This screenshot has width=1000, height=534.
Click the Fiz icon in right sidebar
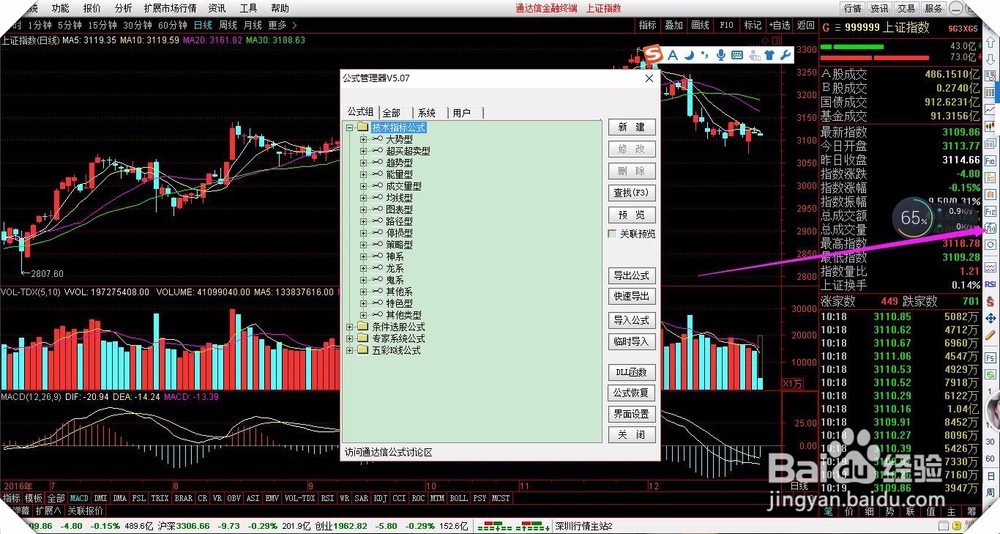click(990, 211)
